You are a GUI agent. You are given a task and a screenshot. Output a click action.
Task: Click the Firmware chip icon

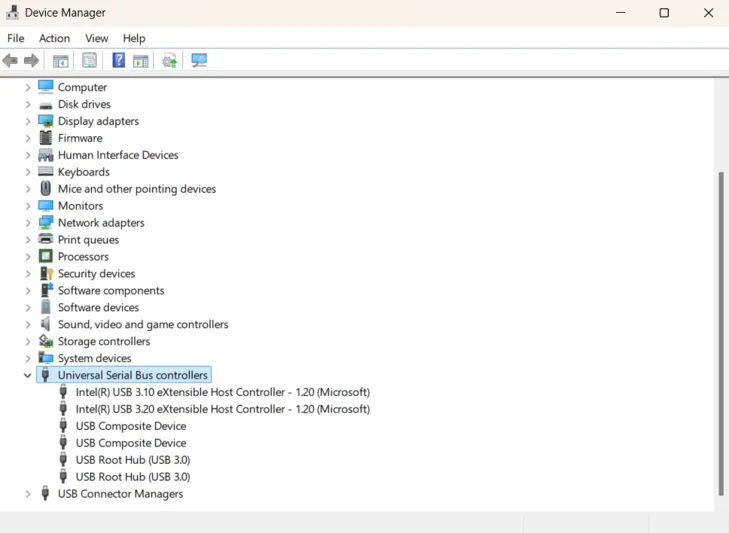[46, 138]
